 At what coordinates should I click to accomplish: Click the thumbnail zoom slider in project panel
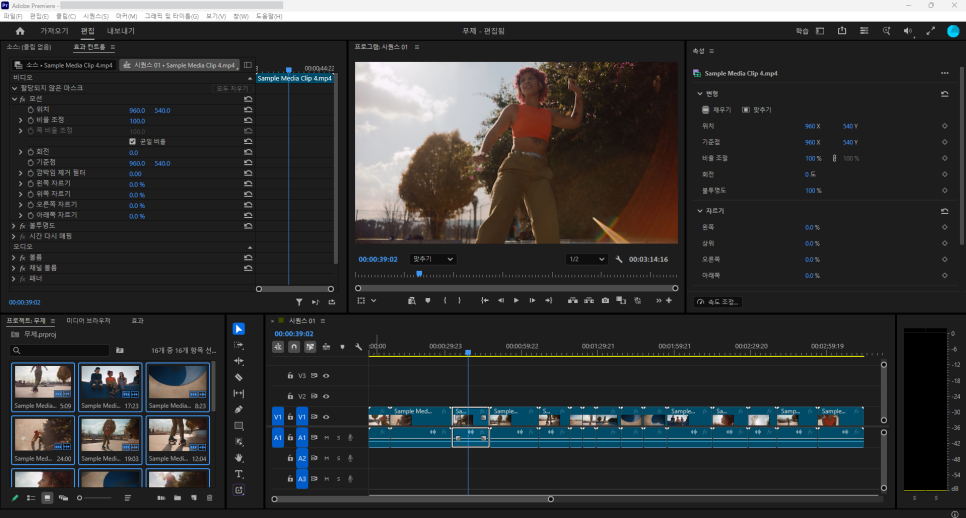(x=95, y=498)
